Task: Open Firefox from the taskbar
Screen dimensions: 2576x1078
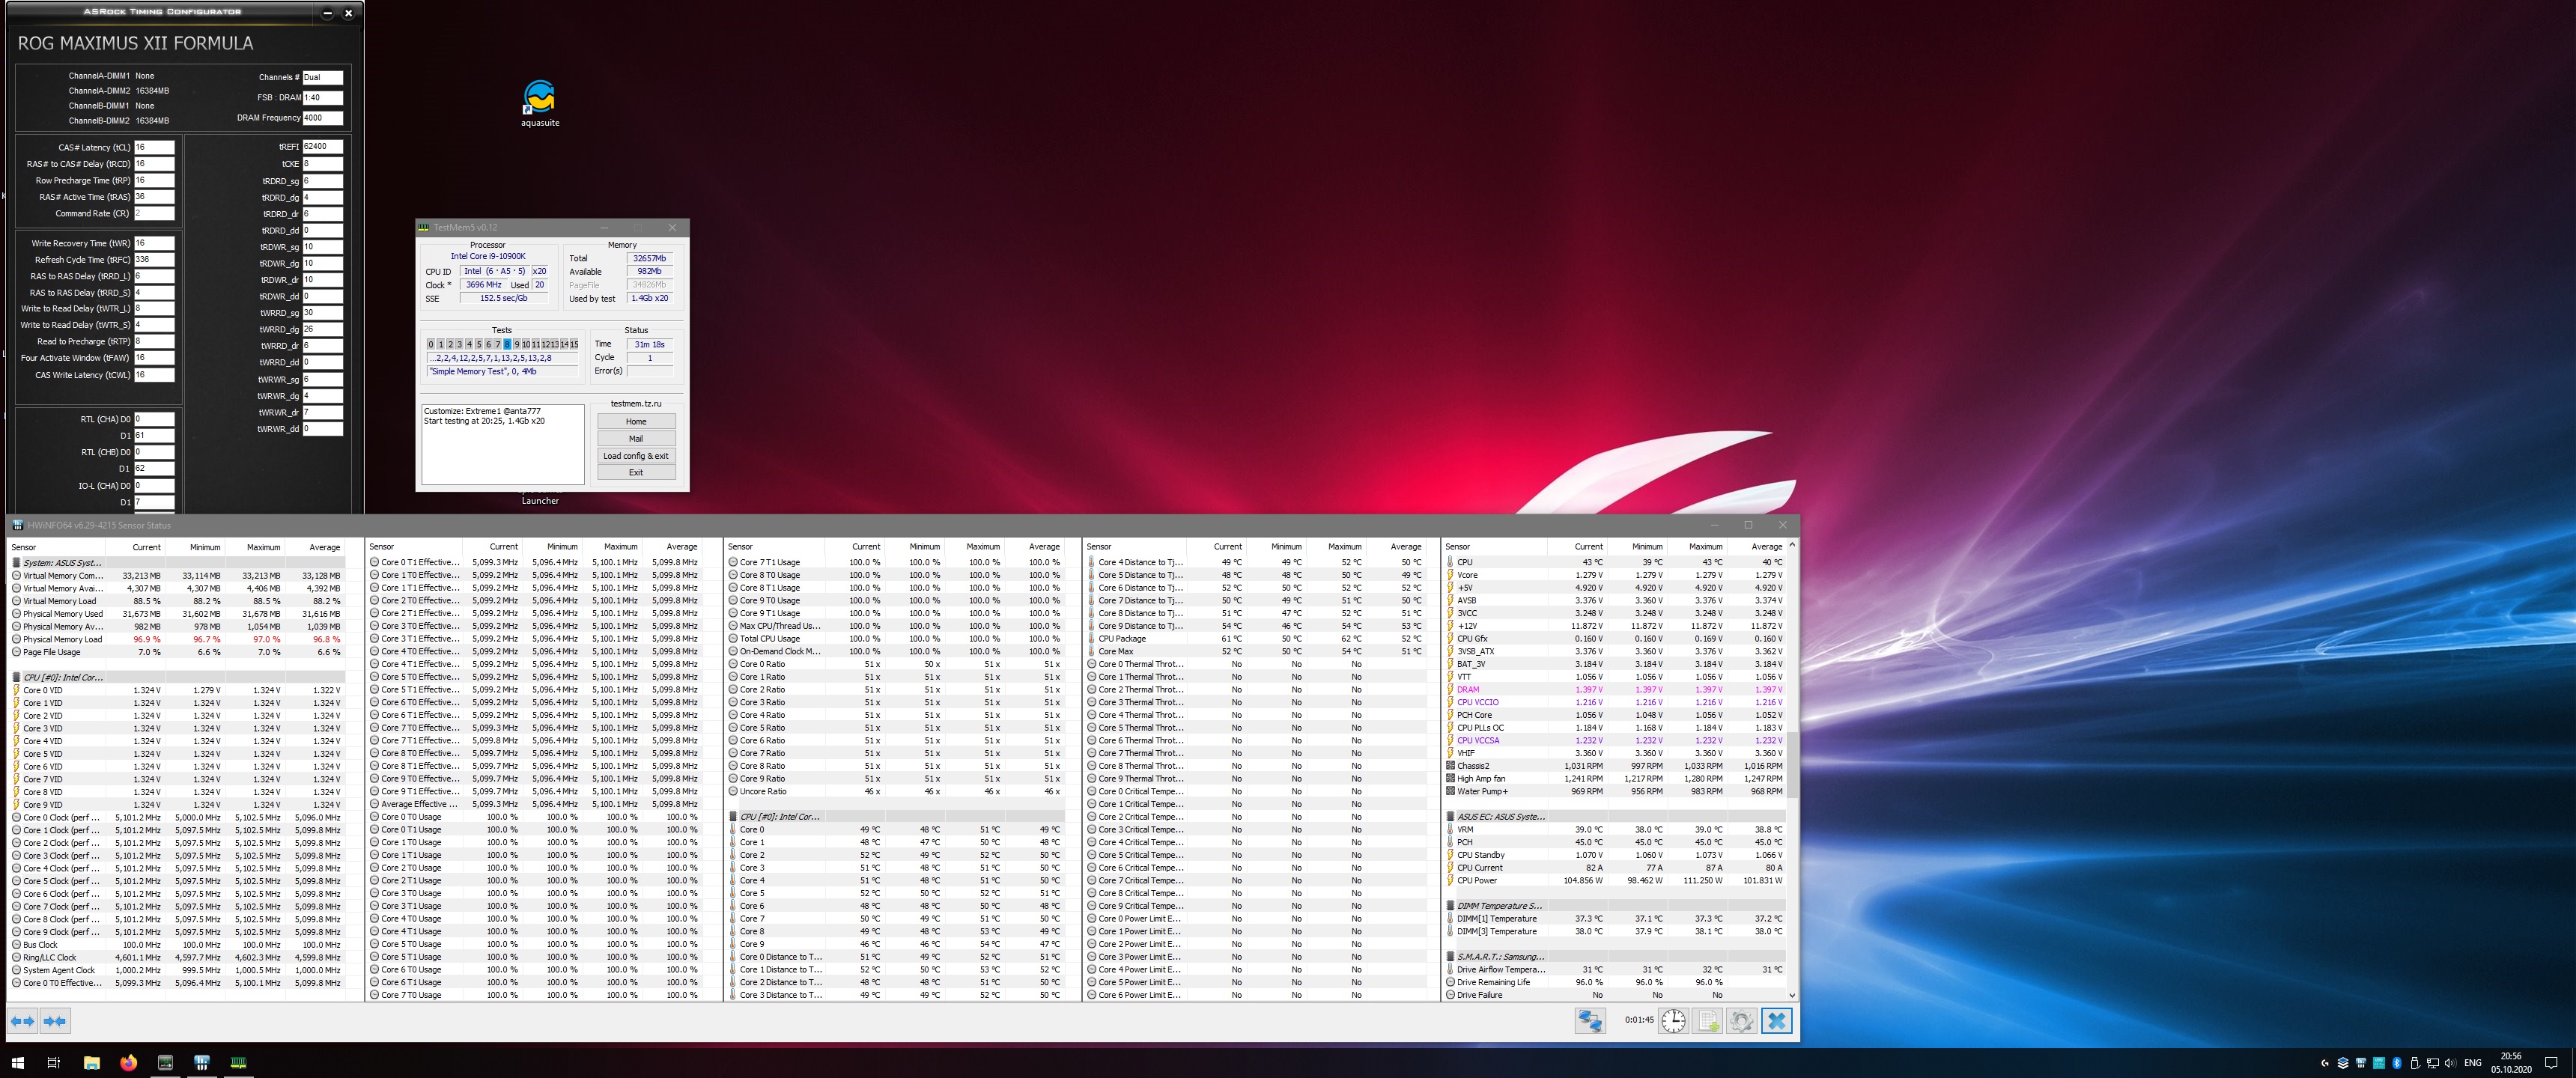Action: coord(128,1062)
